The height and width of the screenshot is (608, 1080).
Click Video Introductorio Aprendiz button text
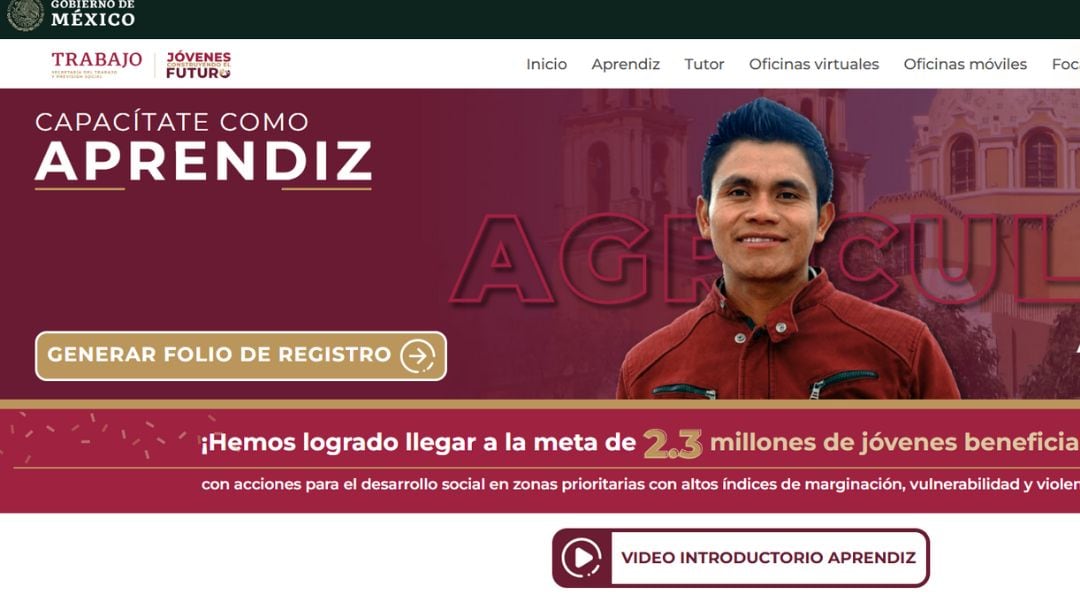769,558
